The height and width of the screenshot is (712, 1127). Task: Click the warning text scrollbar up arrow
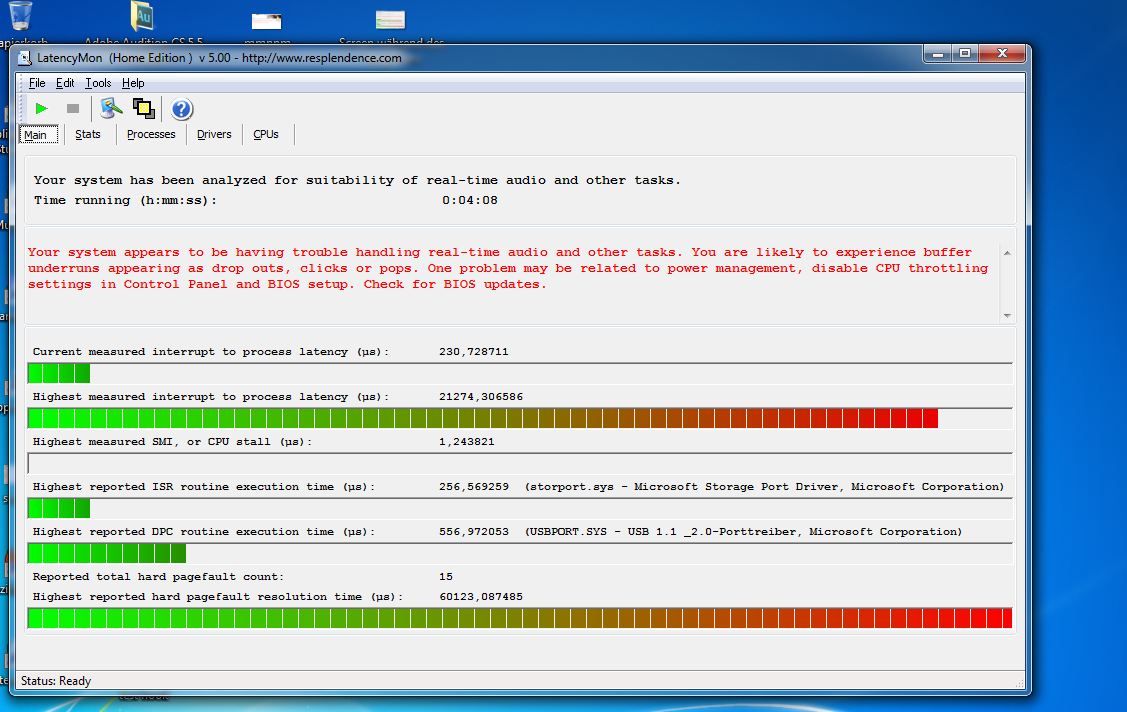point(1007,253)
